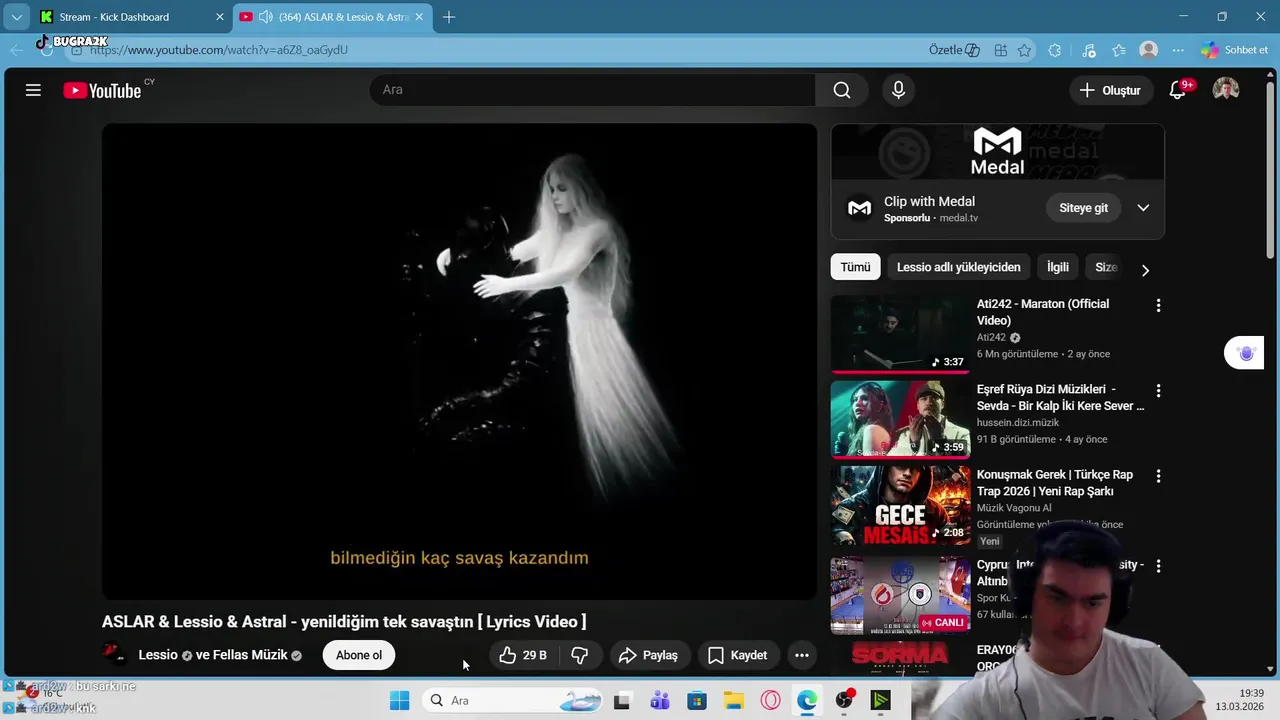The width and height of the screenshot is (1280, 720).
Task: Open browser settings and more menu
Action: coord(1178,50)
